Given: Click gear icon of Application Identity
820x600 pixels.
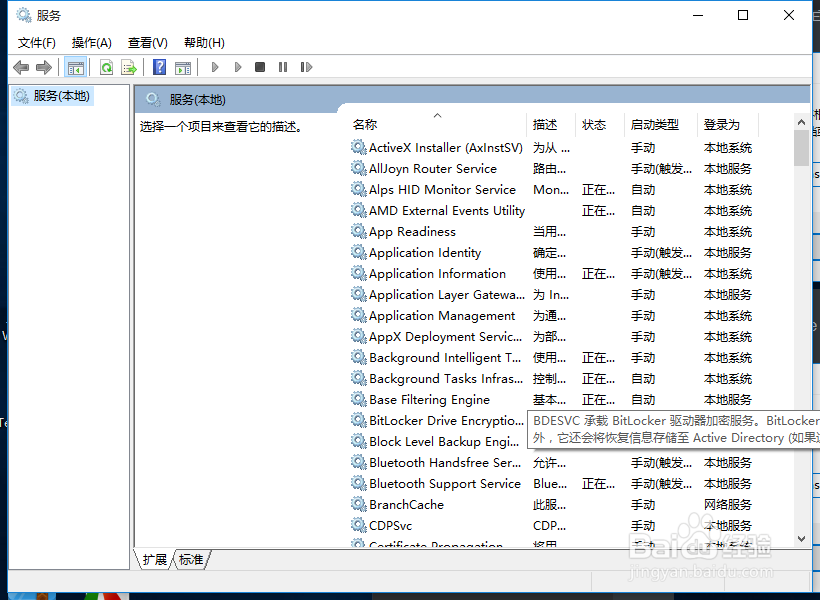Looking at the screenshot, I should point(358,252).
